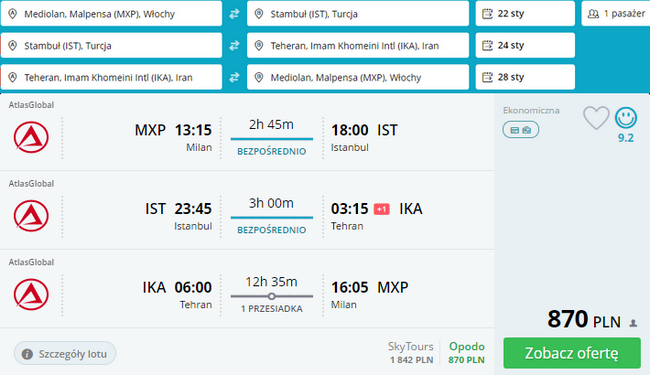Screen dimensions: 650x375
Task: Click location pin in Mediolan destination field
Action: tap(259, 77)
